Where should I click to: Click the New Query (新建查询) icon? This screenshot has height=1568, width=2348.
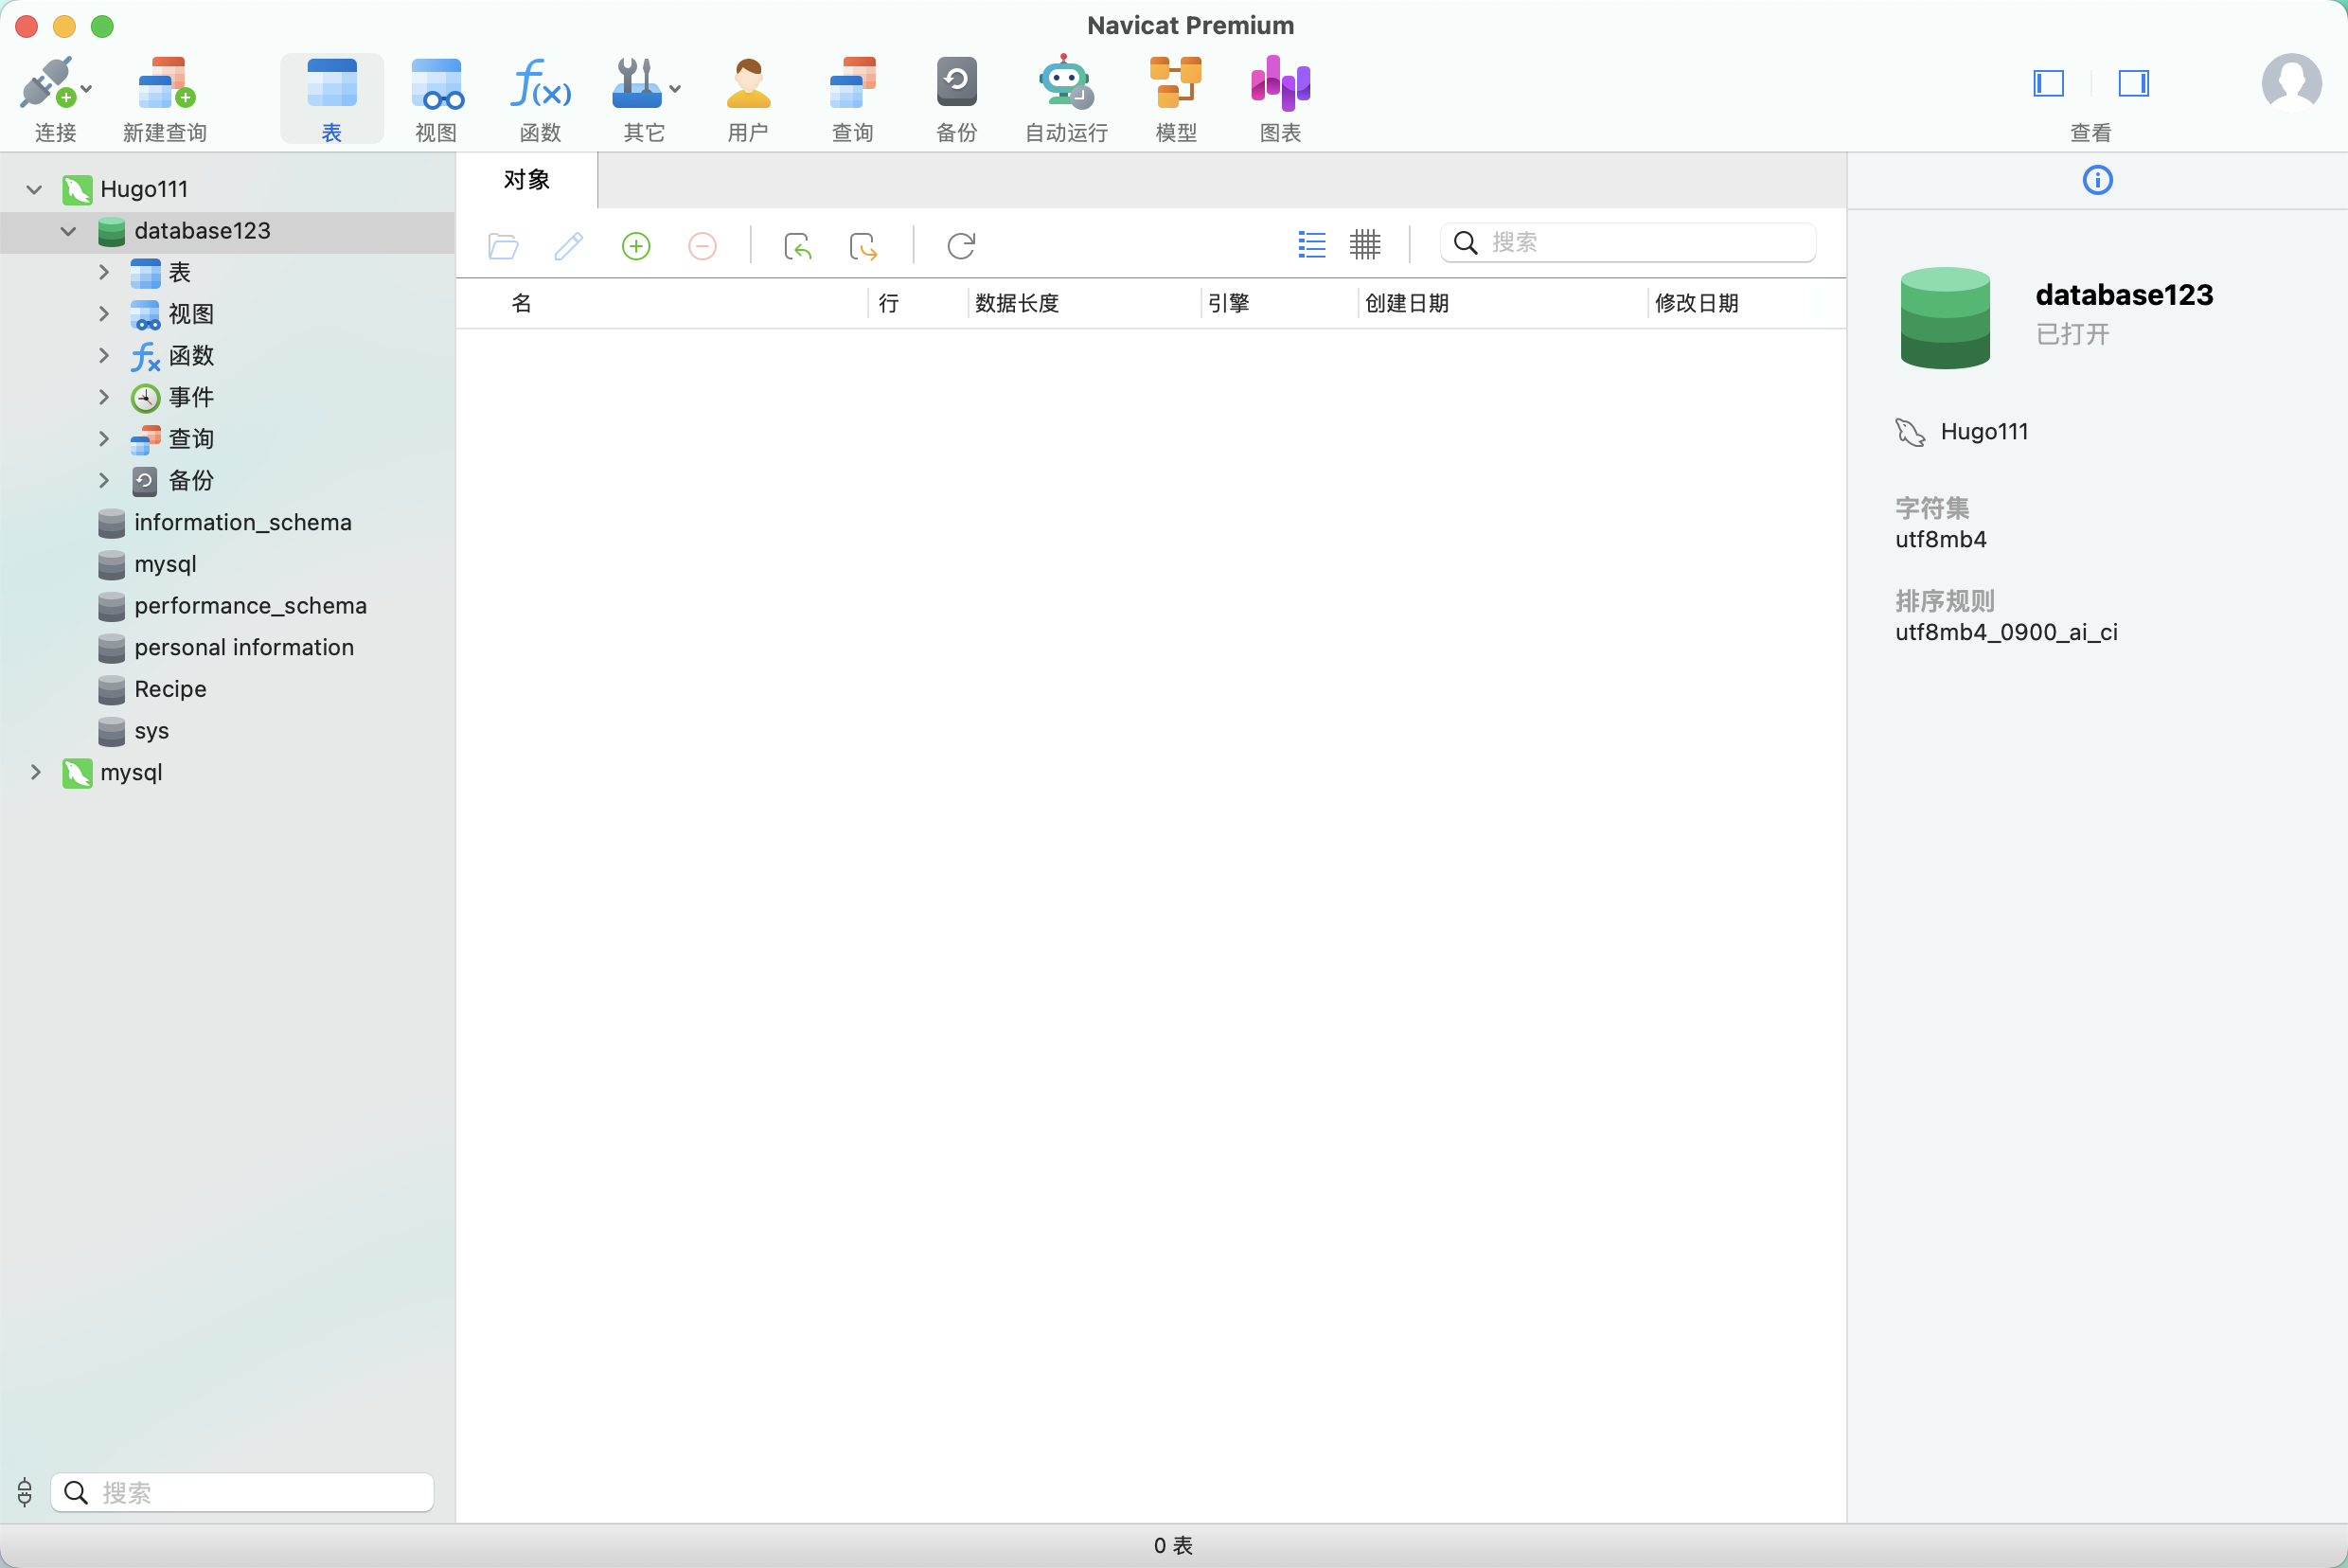coord(165,84)
